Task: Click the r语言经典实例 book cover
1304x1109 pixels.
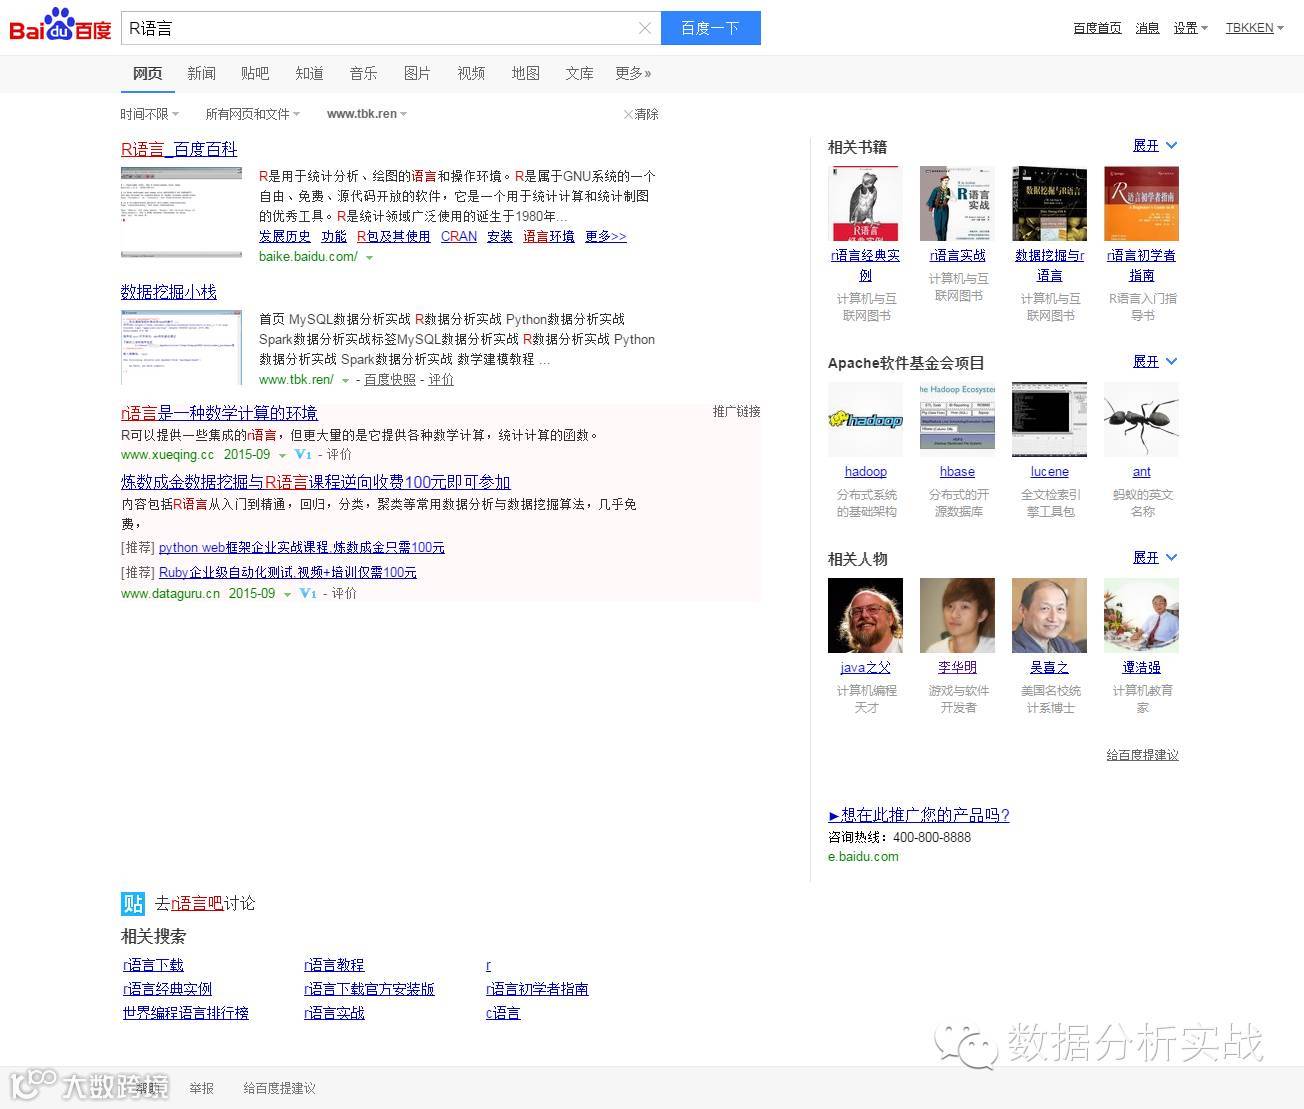Action: (x=866, y=203)
